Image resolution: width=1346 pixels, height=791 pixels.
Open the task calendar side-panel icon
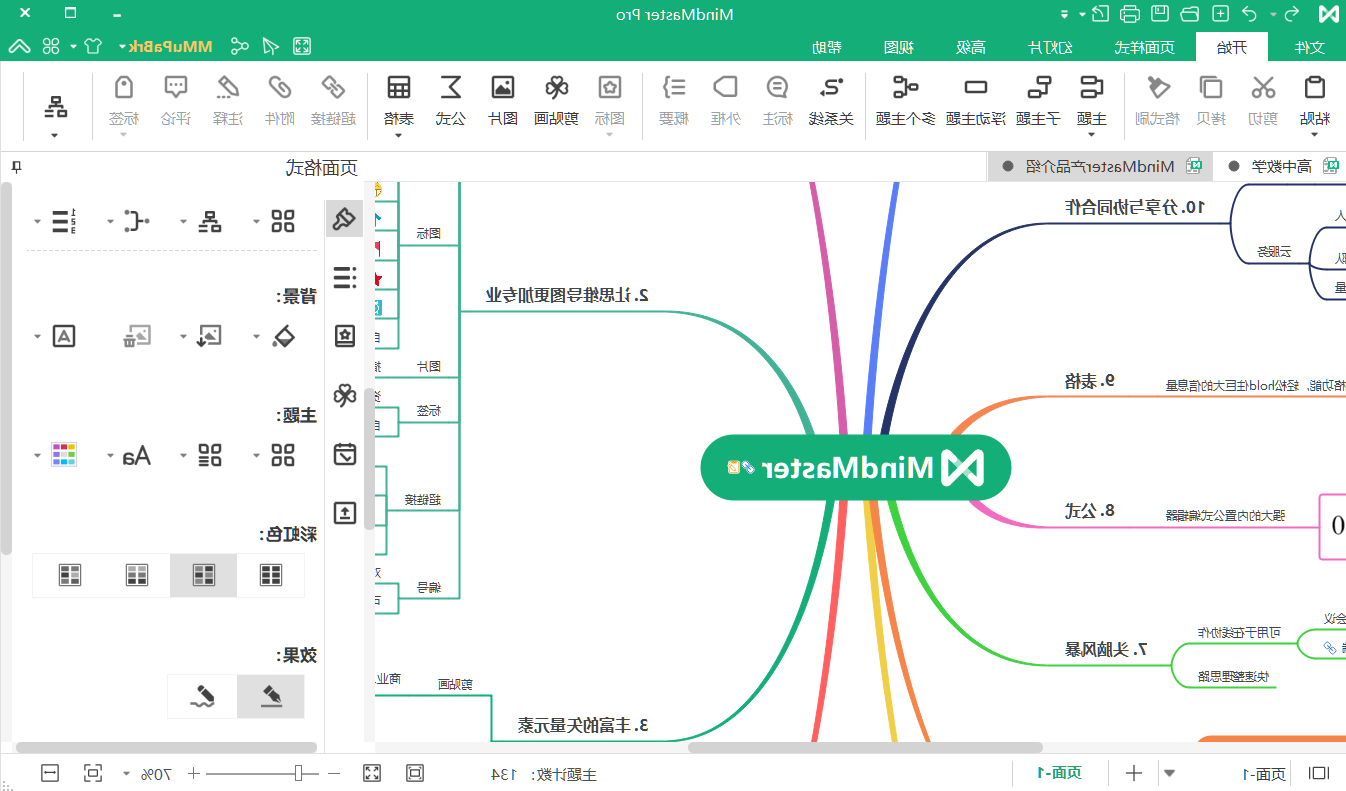click(345, 454)
